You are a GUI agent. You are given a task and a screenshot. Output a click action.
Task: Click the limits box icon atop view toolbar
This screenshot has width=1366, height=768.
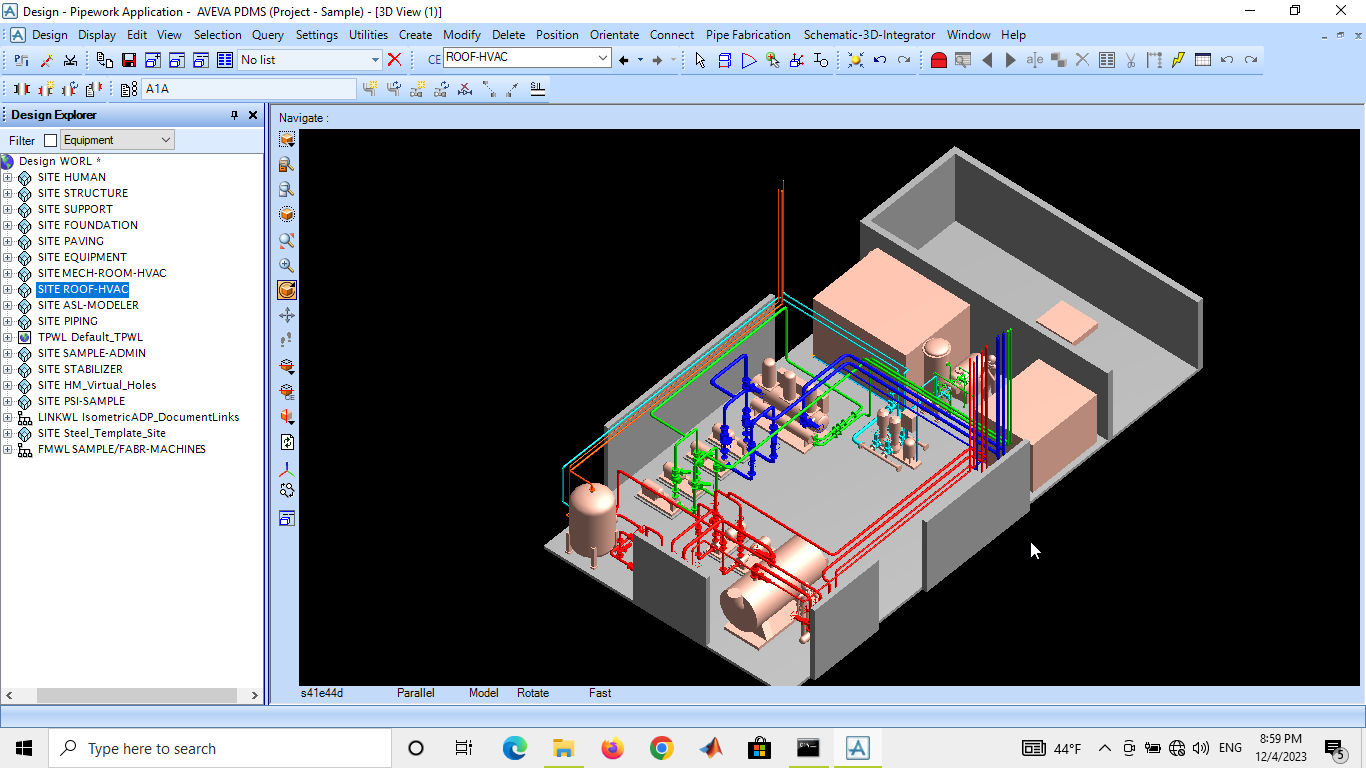[287, 139]
